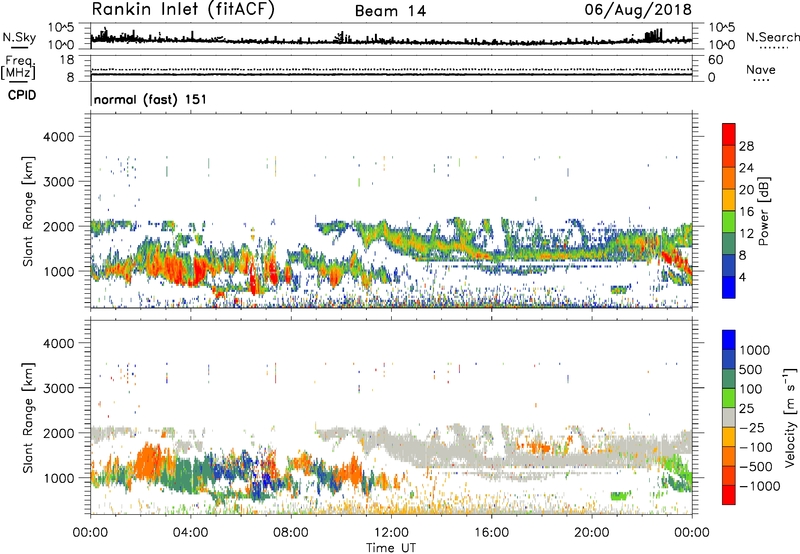Click the 'N.Sky' legend label

click(x=19, y=37)
